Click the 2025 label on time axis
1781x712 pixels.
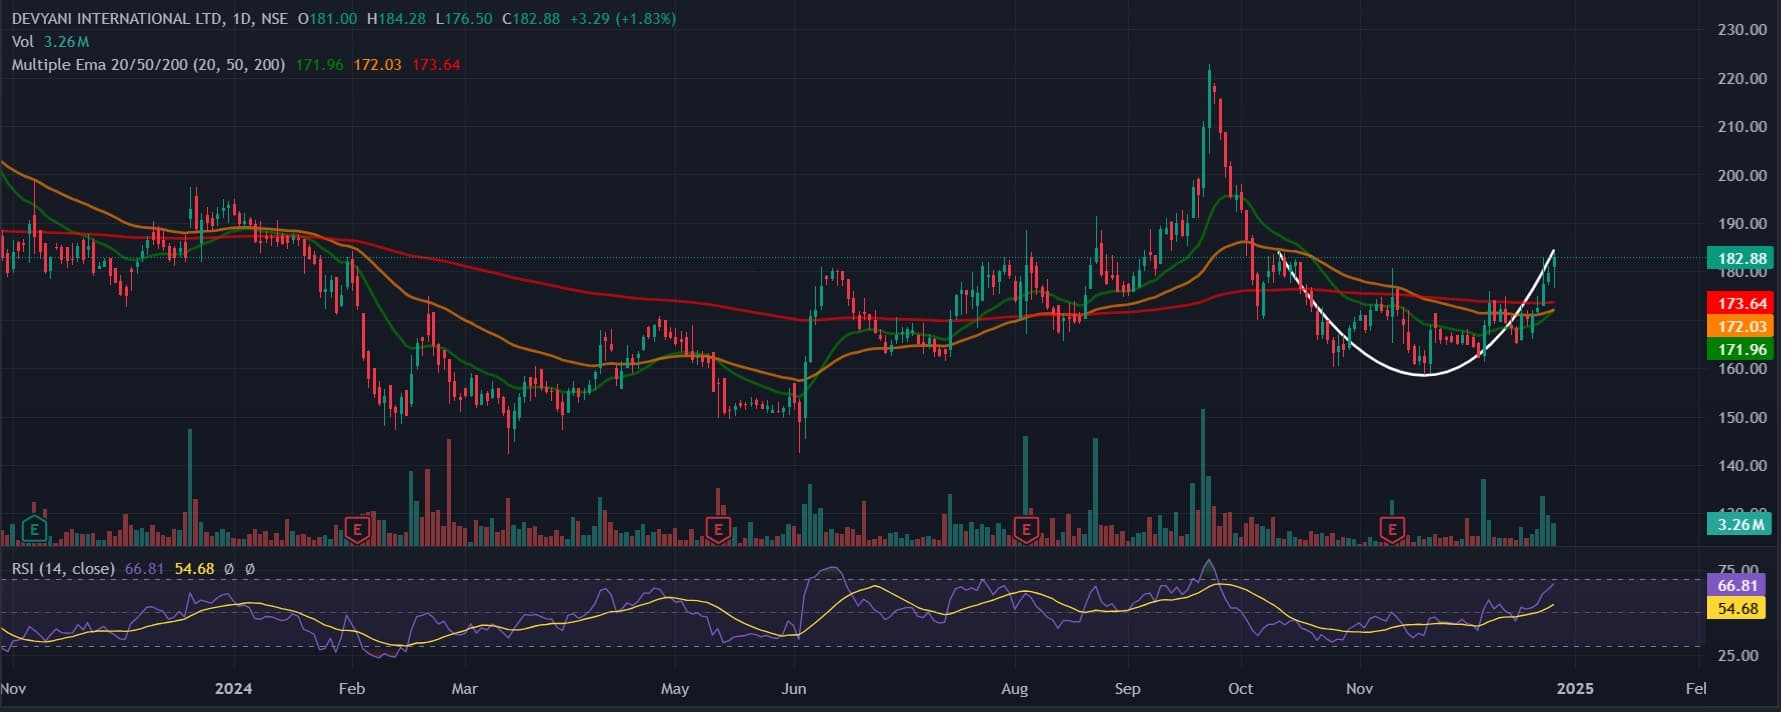(1575, 688)
